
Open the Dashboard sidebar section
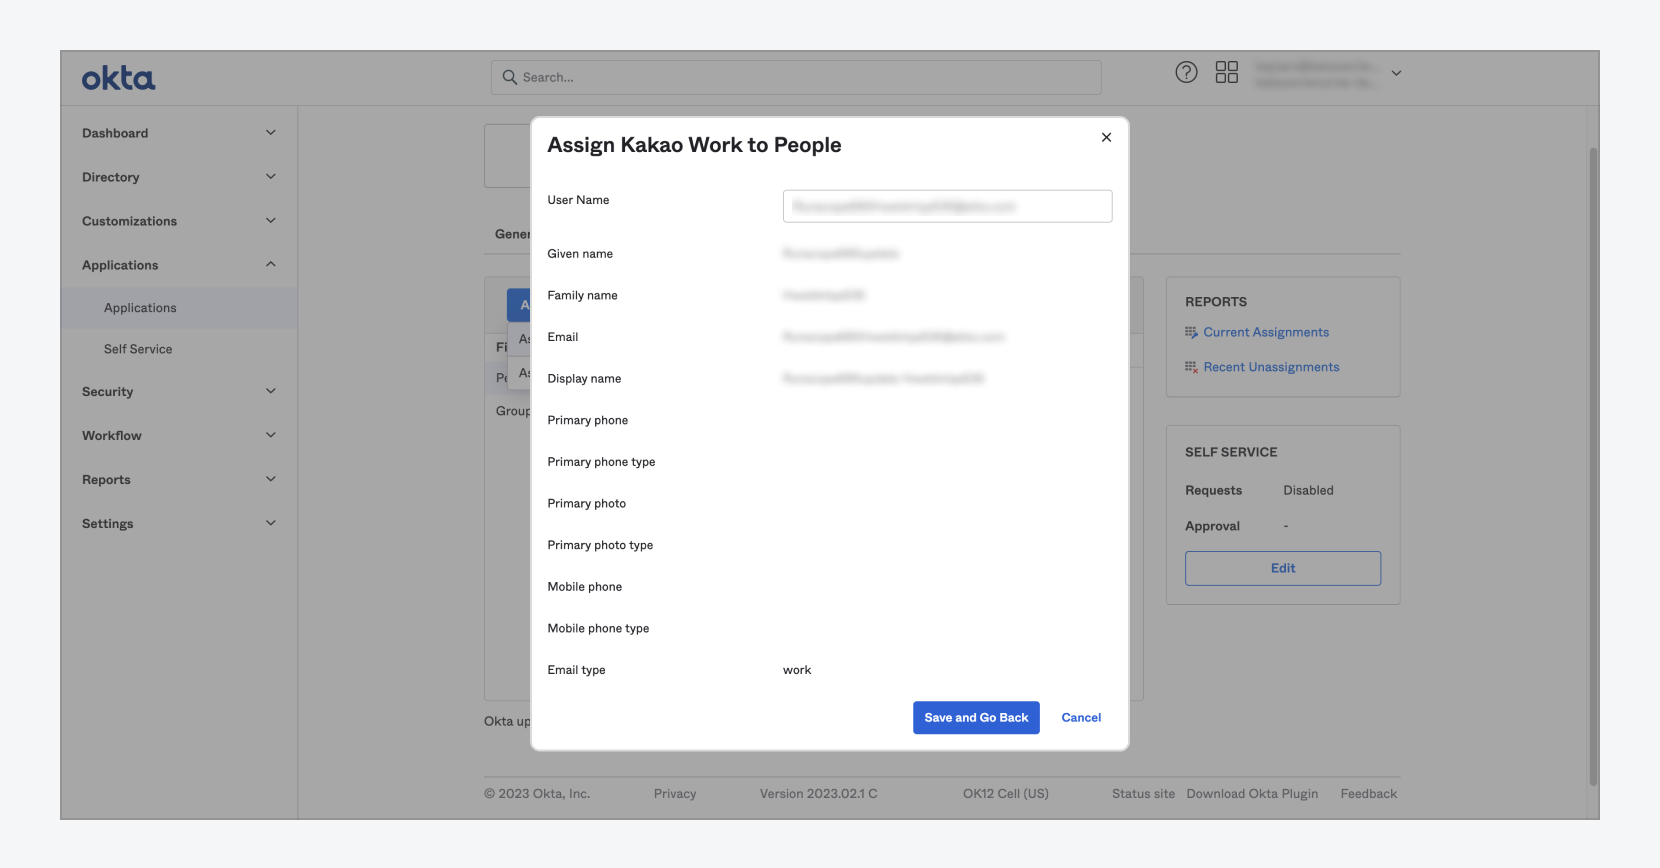pyautogui.click(x=179, y=133)
